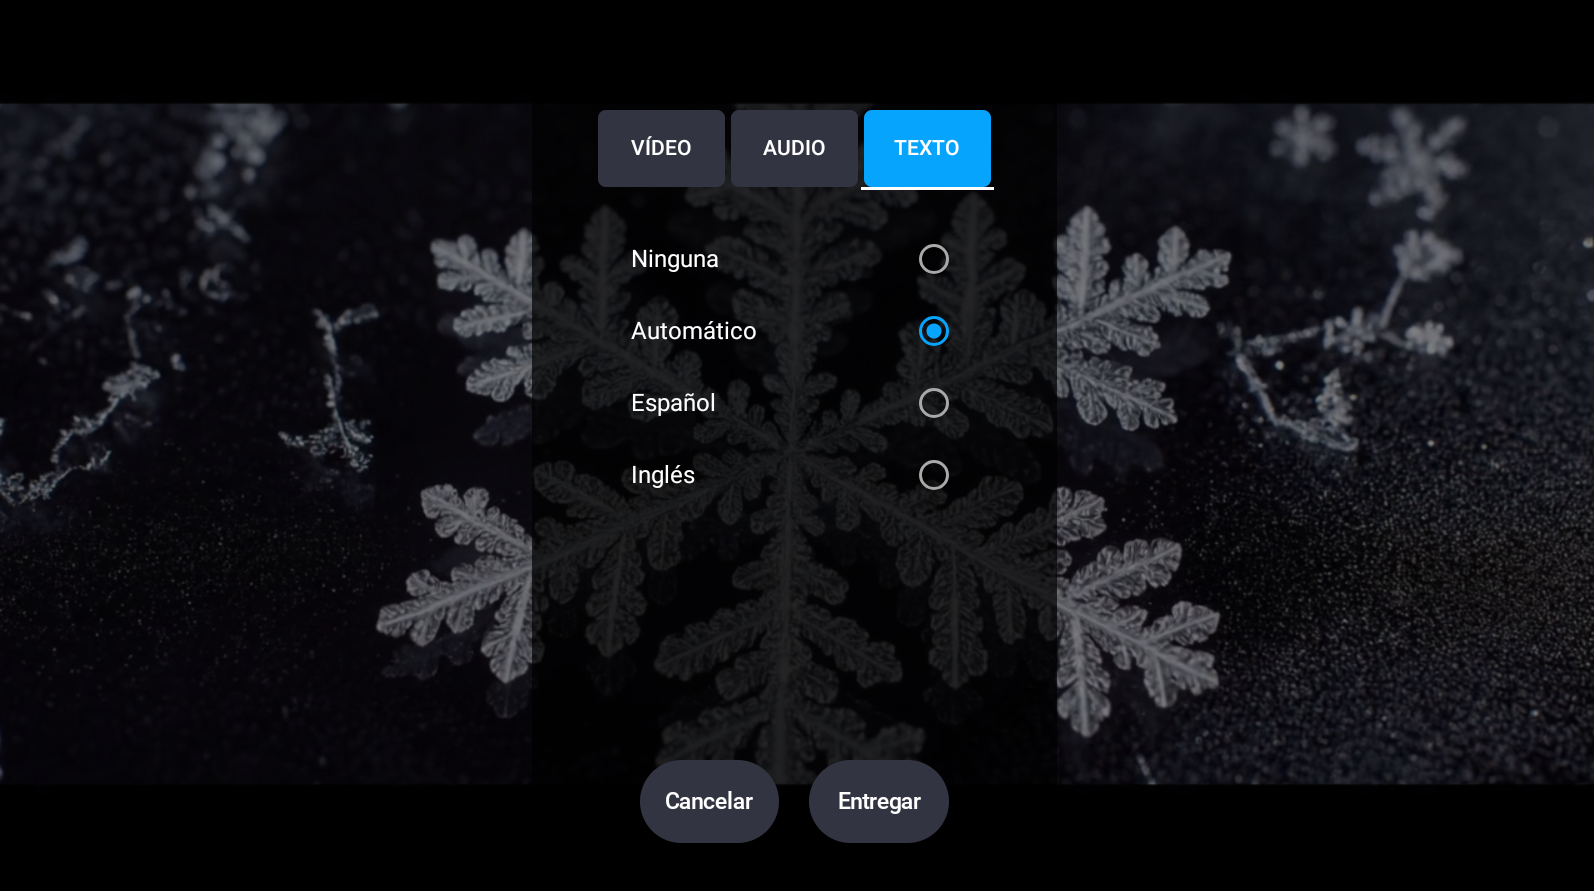Pick the Español subtitle label
The width and height of the screenshot is (1594, 891).
click(673, 403)
